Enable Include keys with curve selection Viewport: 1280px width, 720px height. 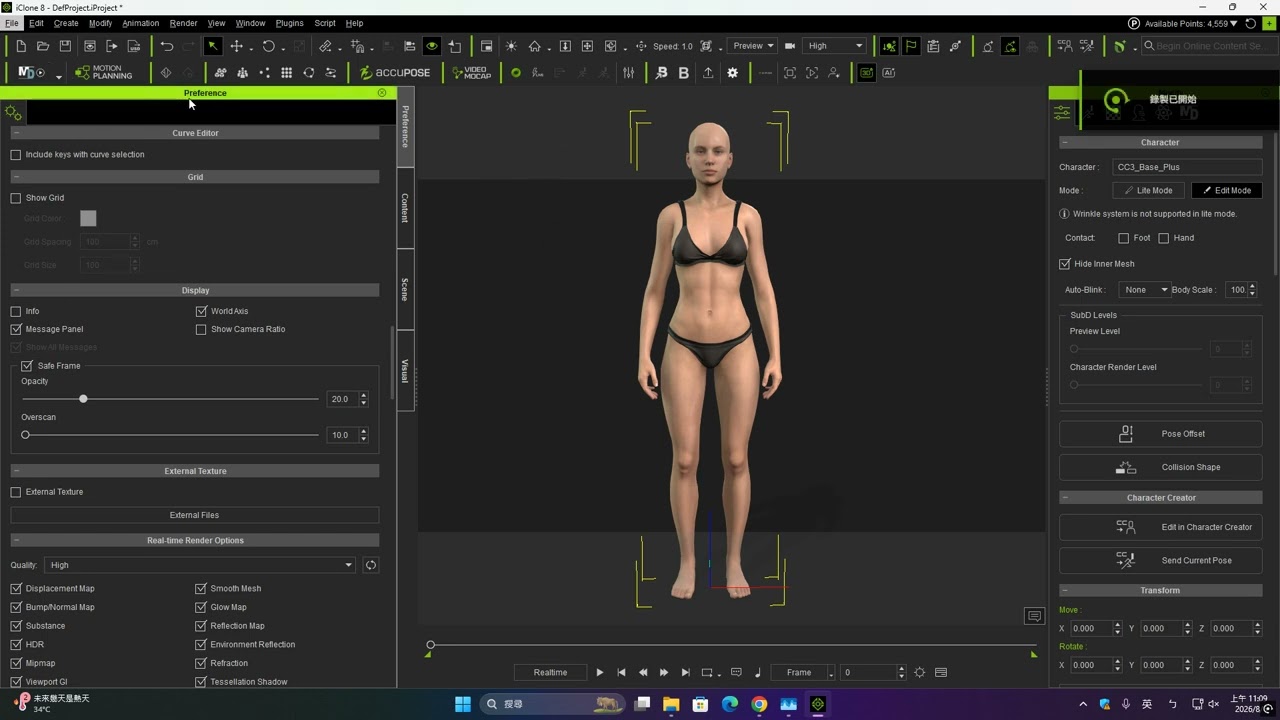(x=16, y=155)
